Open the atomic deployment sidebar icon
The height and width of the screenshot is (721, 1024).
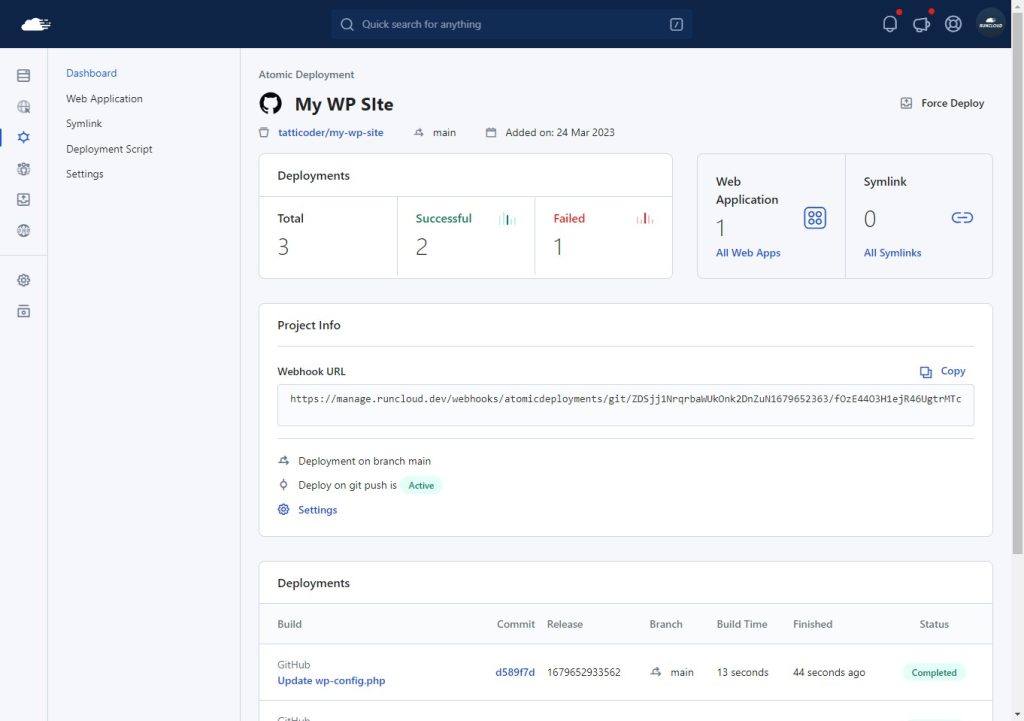[x=24, y=137]
